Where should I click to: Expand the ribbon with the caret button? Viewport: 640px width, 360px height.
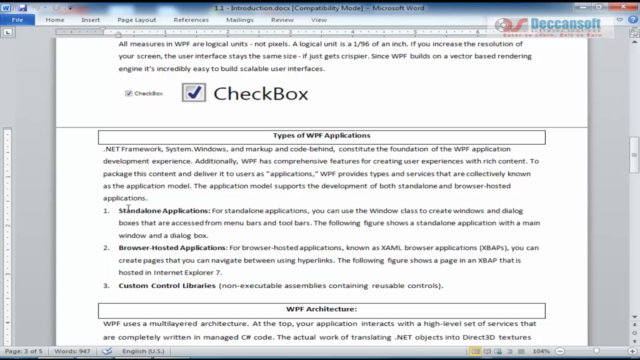point(620,20)
